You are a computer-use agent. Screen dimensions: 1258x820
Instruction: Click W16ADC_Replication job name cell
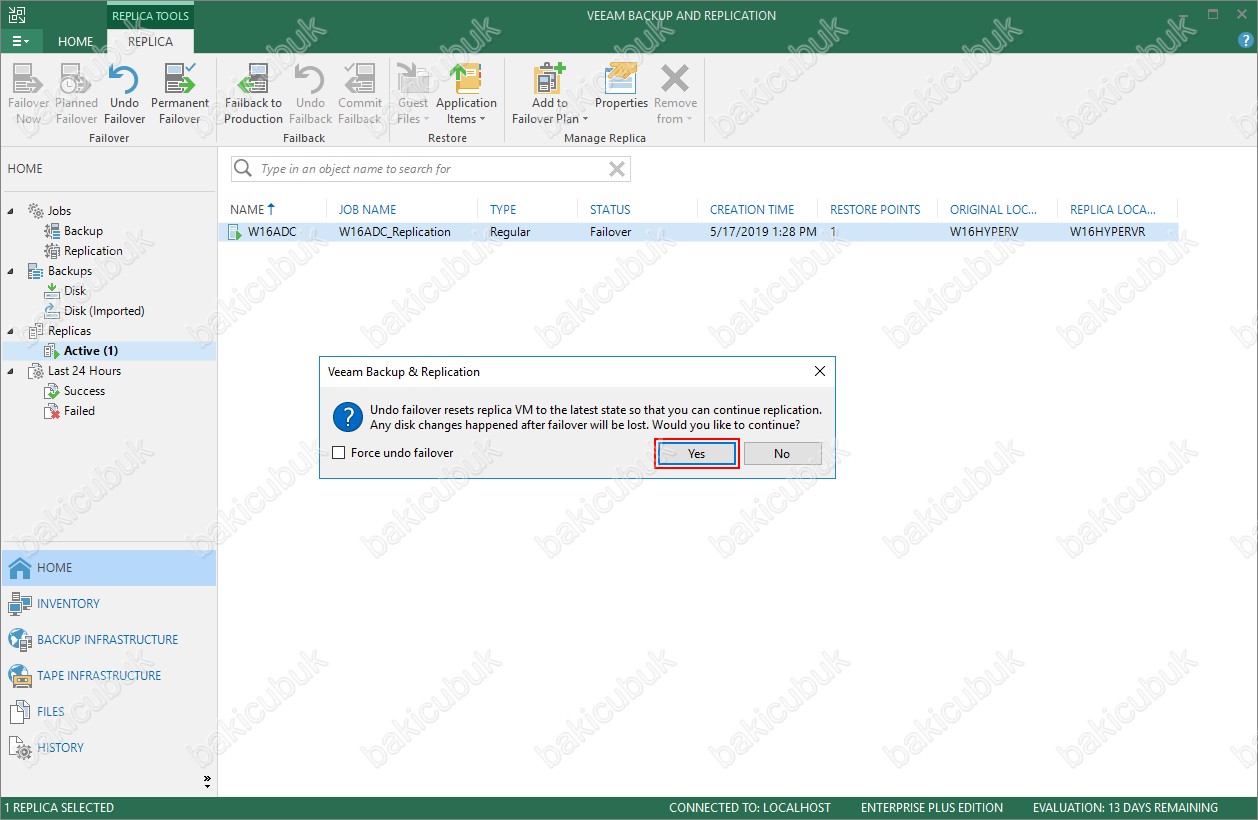pyautogui.click(x=394, y=232)
